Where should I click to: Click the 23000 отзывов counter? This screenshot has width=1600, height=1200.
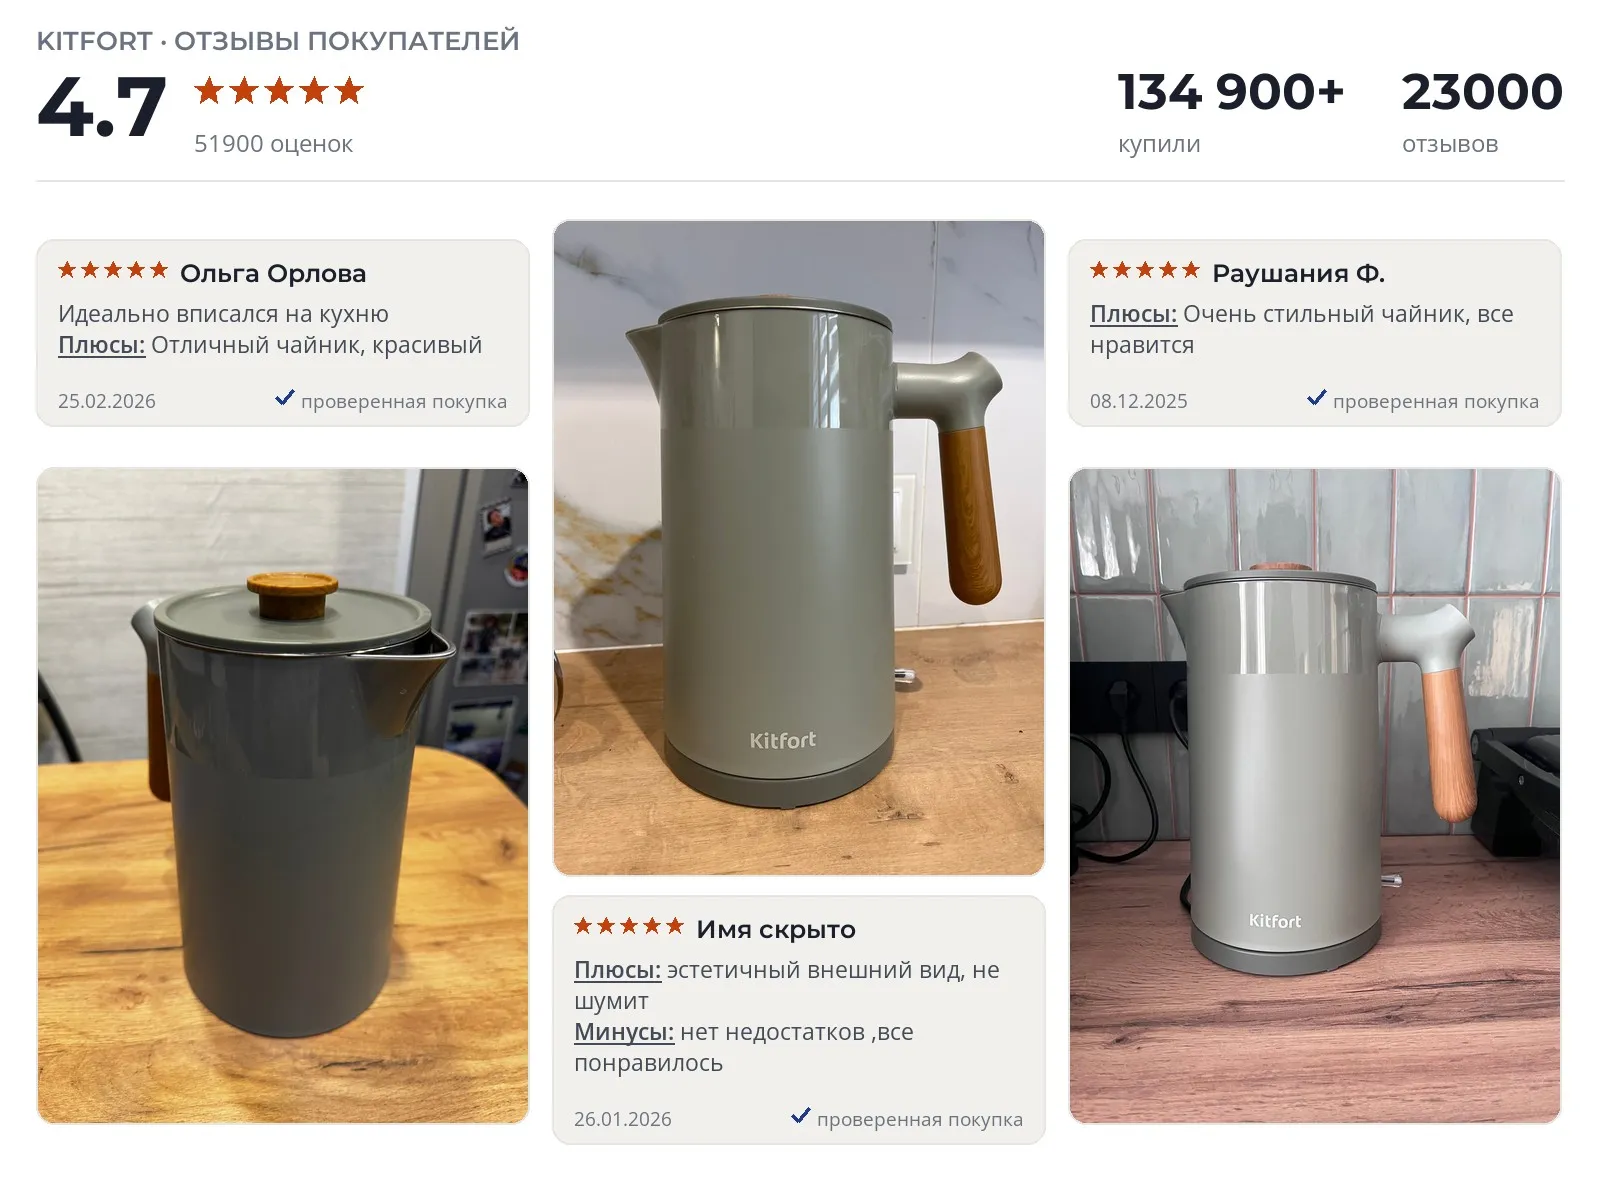coord(1482,112)
